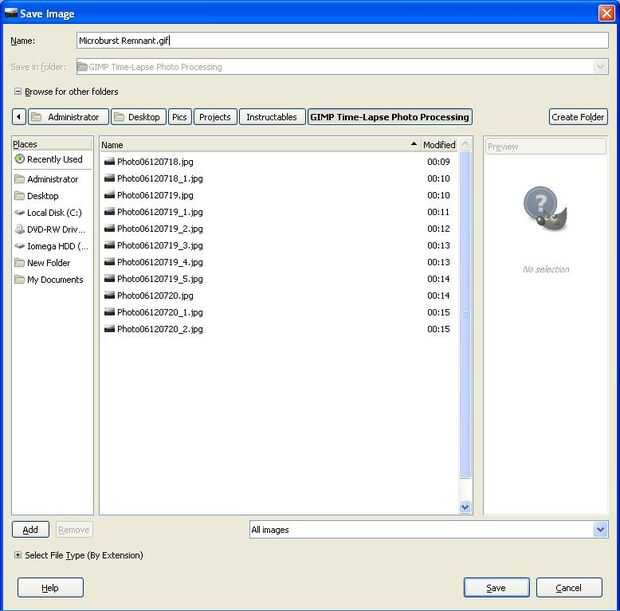Go to Instructables path button
This screenshot has height=611, width=620.
(272, 117)
